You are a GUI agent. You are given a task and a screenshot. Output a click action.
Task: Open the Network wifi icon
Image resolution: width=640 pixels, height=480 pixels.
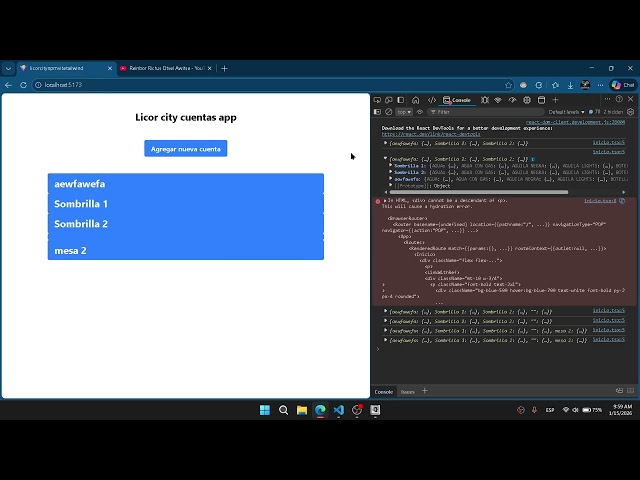(498, 100)
